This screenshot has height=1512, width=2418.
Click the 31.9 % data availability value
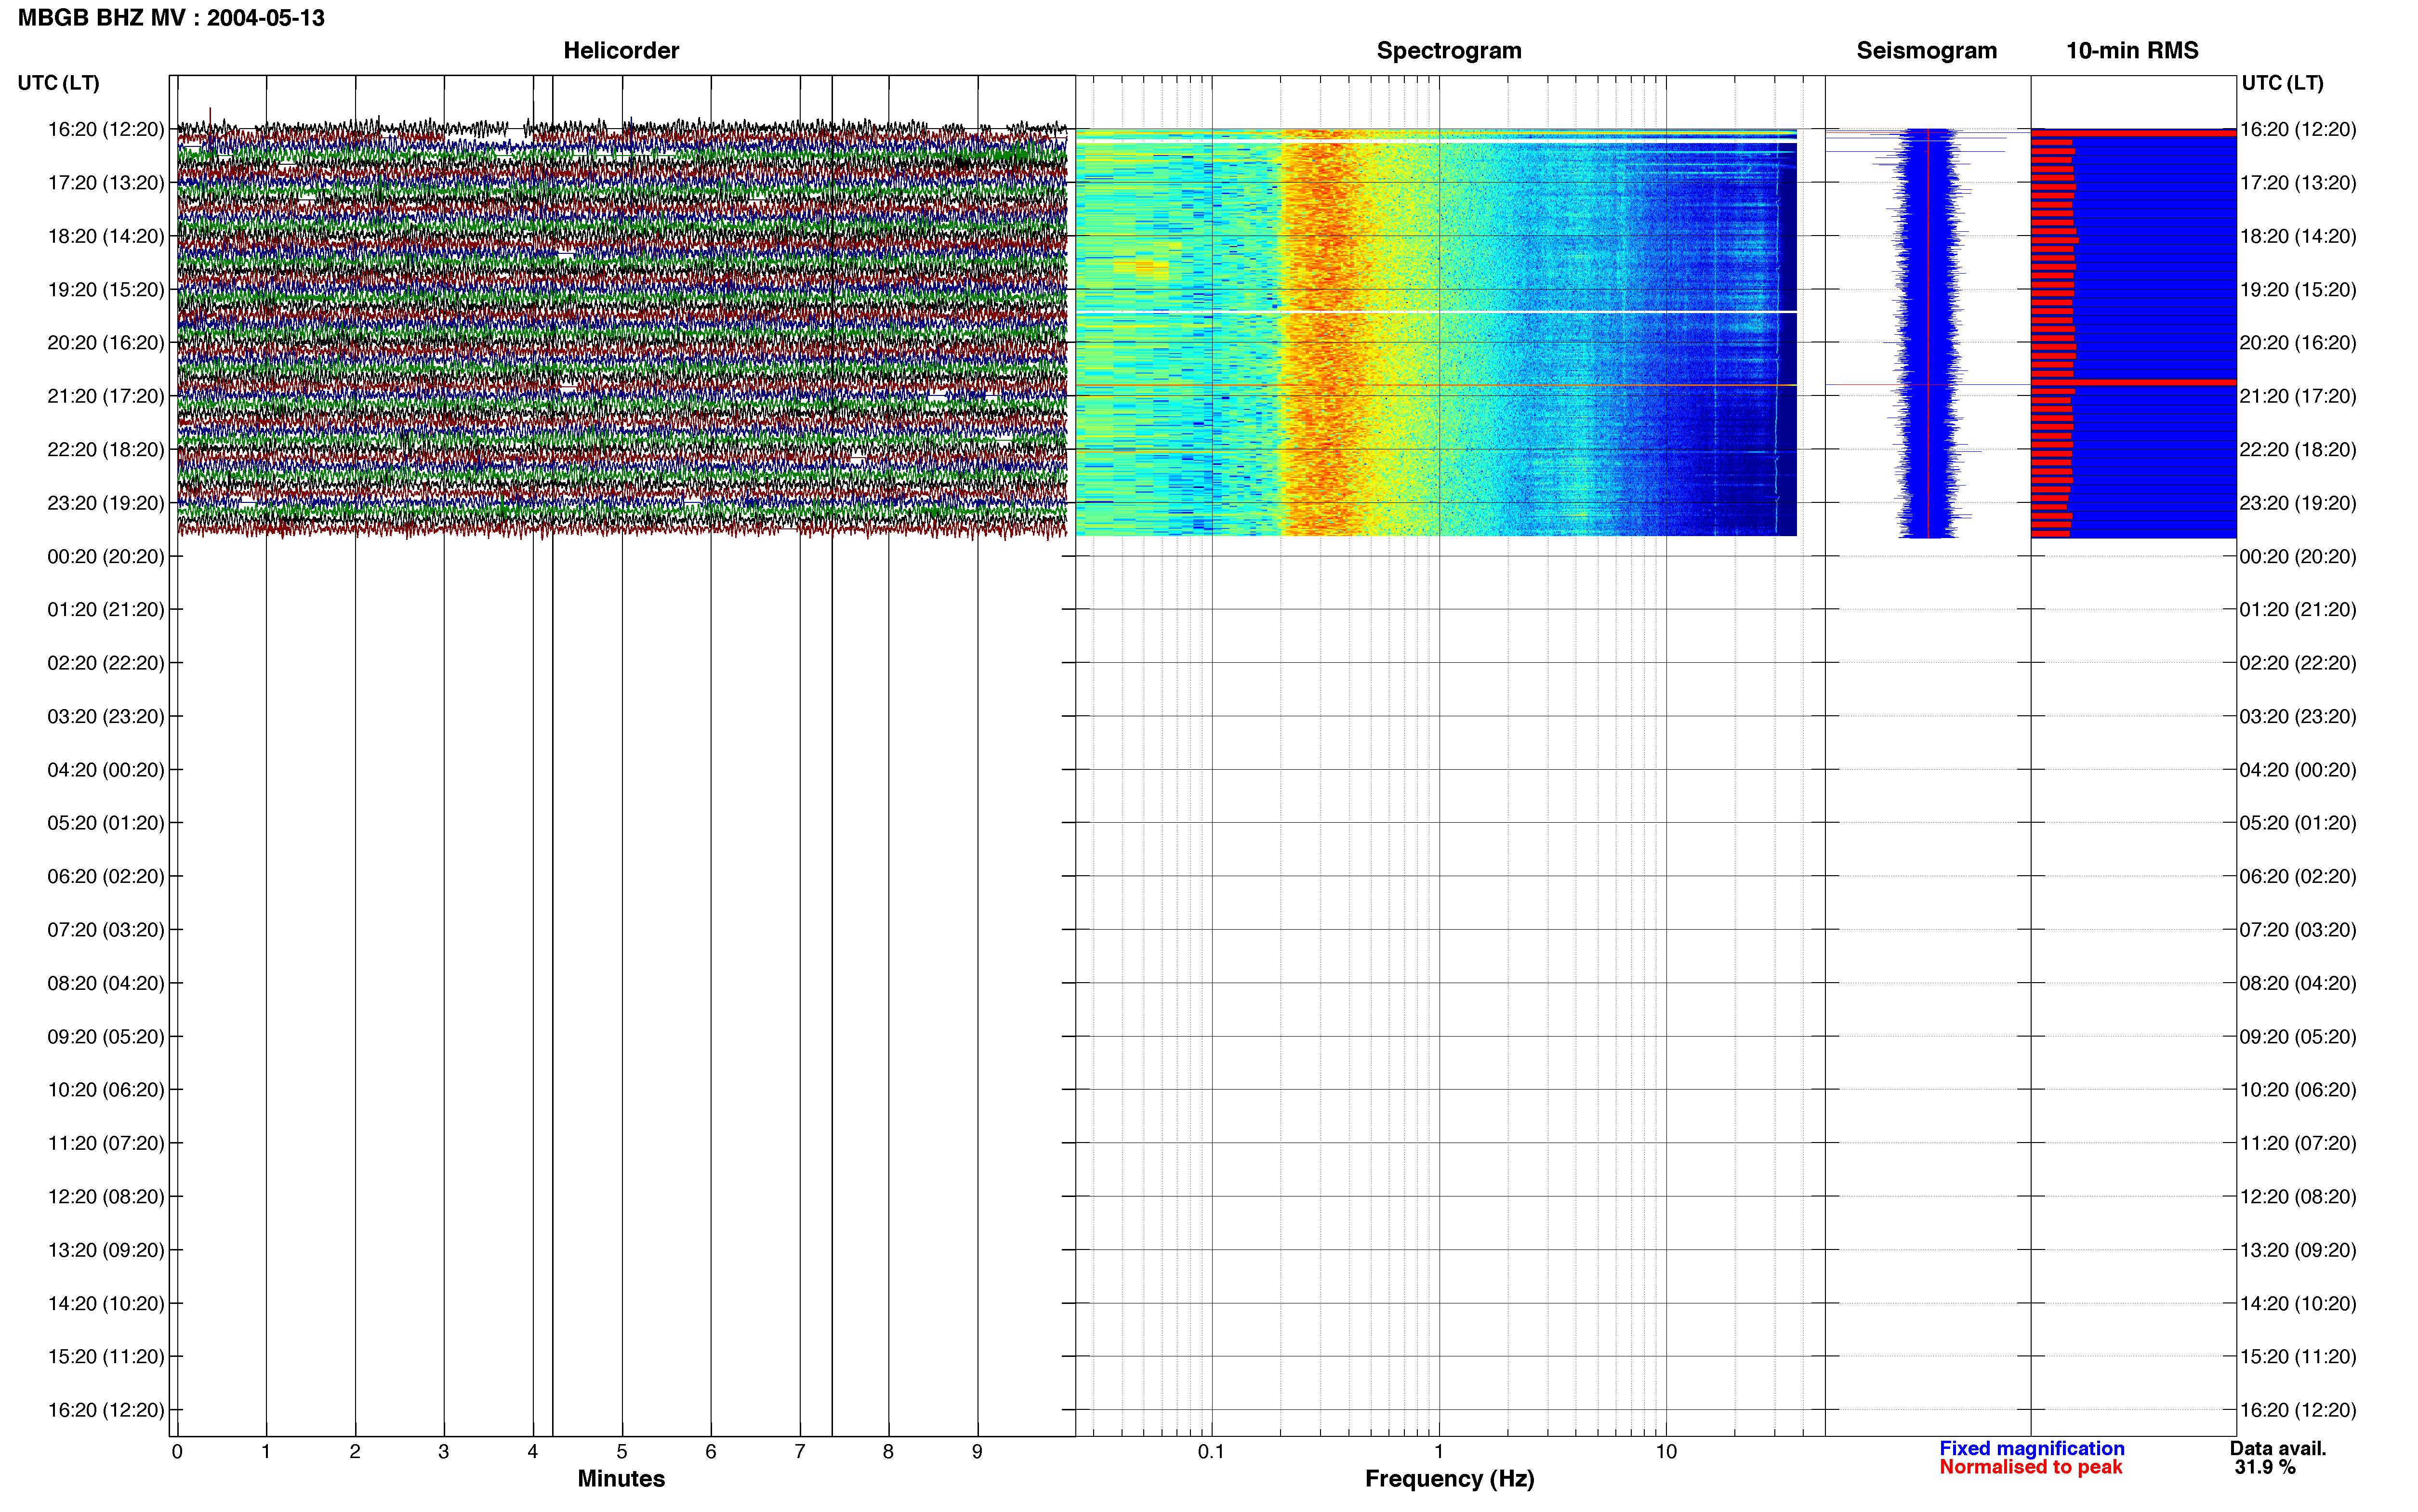click(x=2265, y=1467)
